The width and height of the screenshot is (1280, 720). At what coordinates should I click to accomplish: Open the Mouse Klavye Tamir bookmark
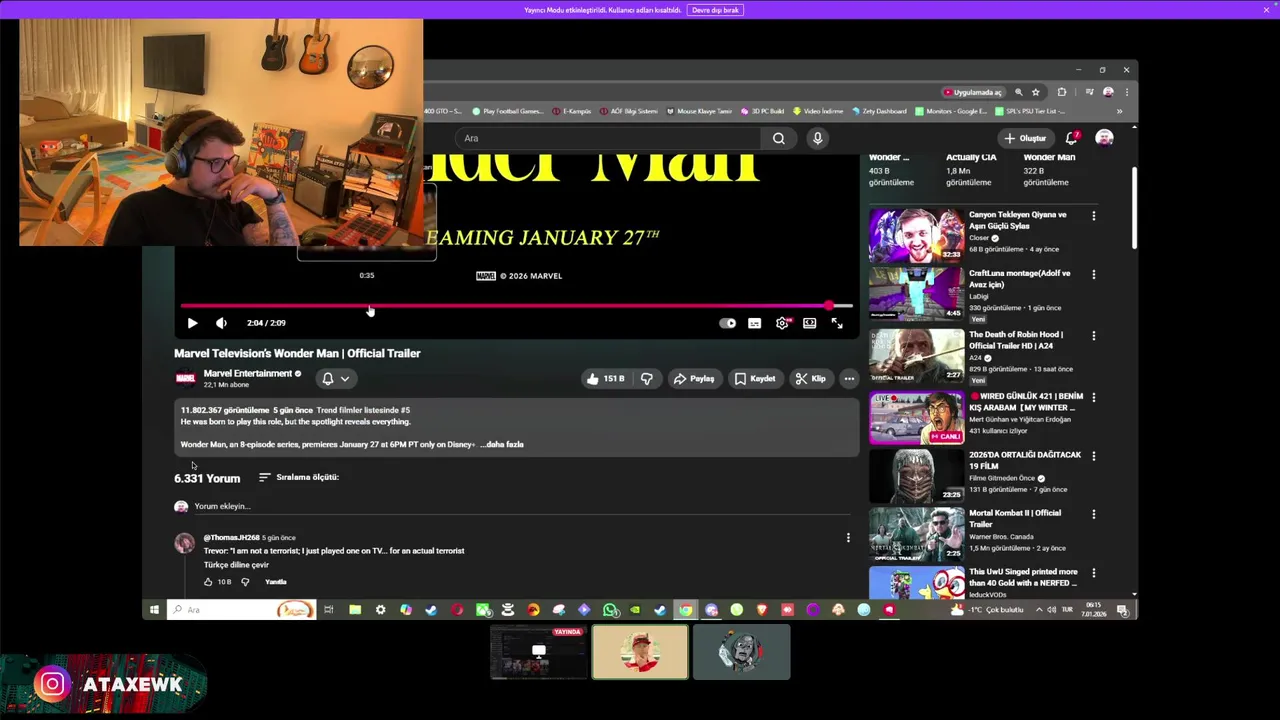[x=699, y=111]
